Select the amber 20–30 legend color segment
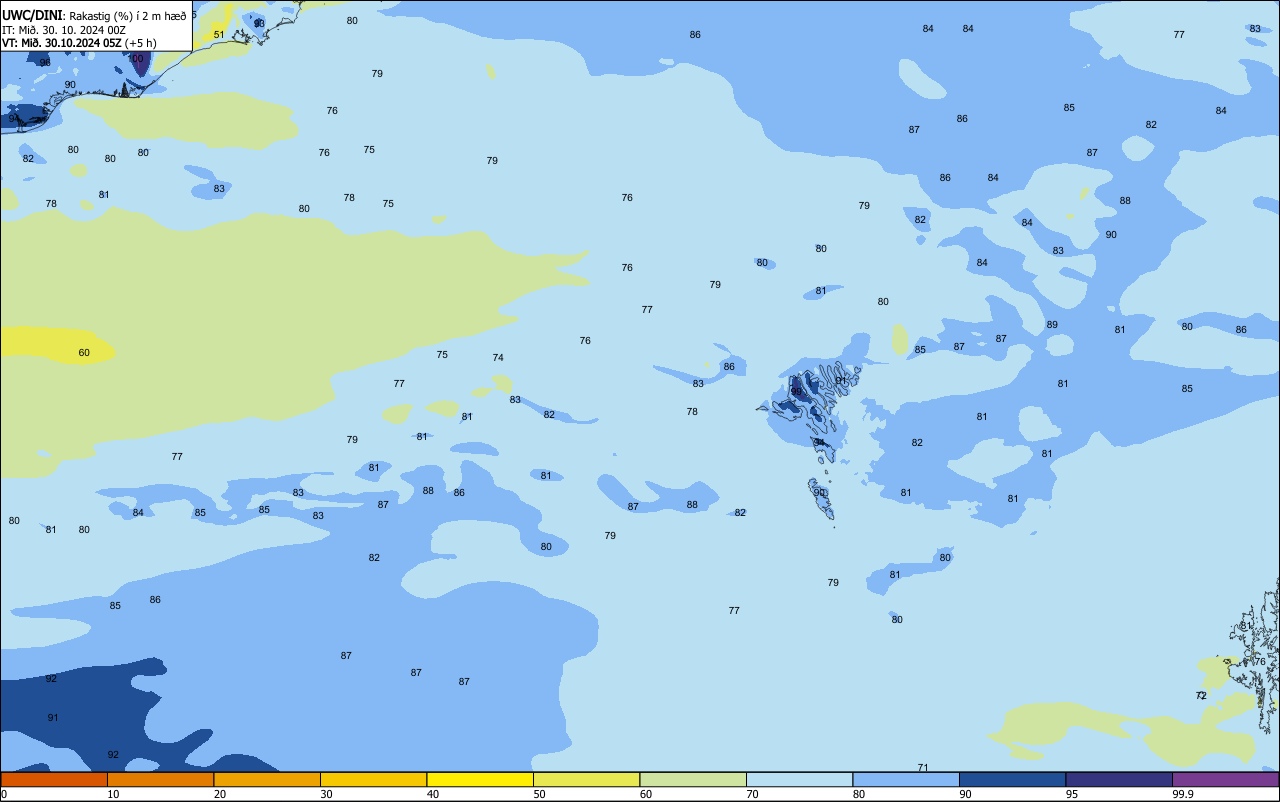 tap(267, 779)
